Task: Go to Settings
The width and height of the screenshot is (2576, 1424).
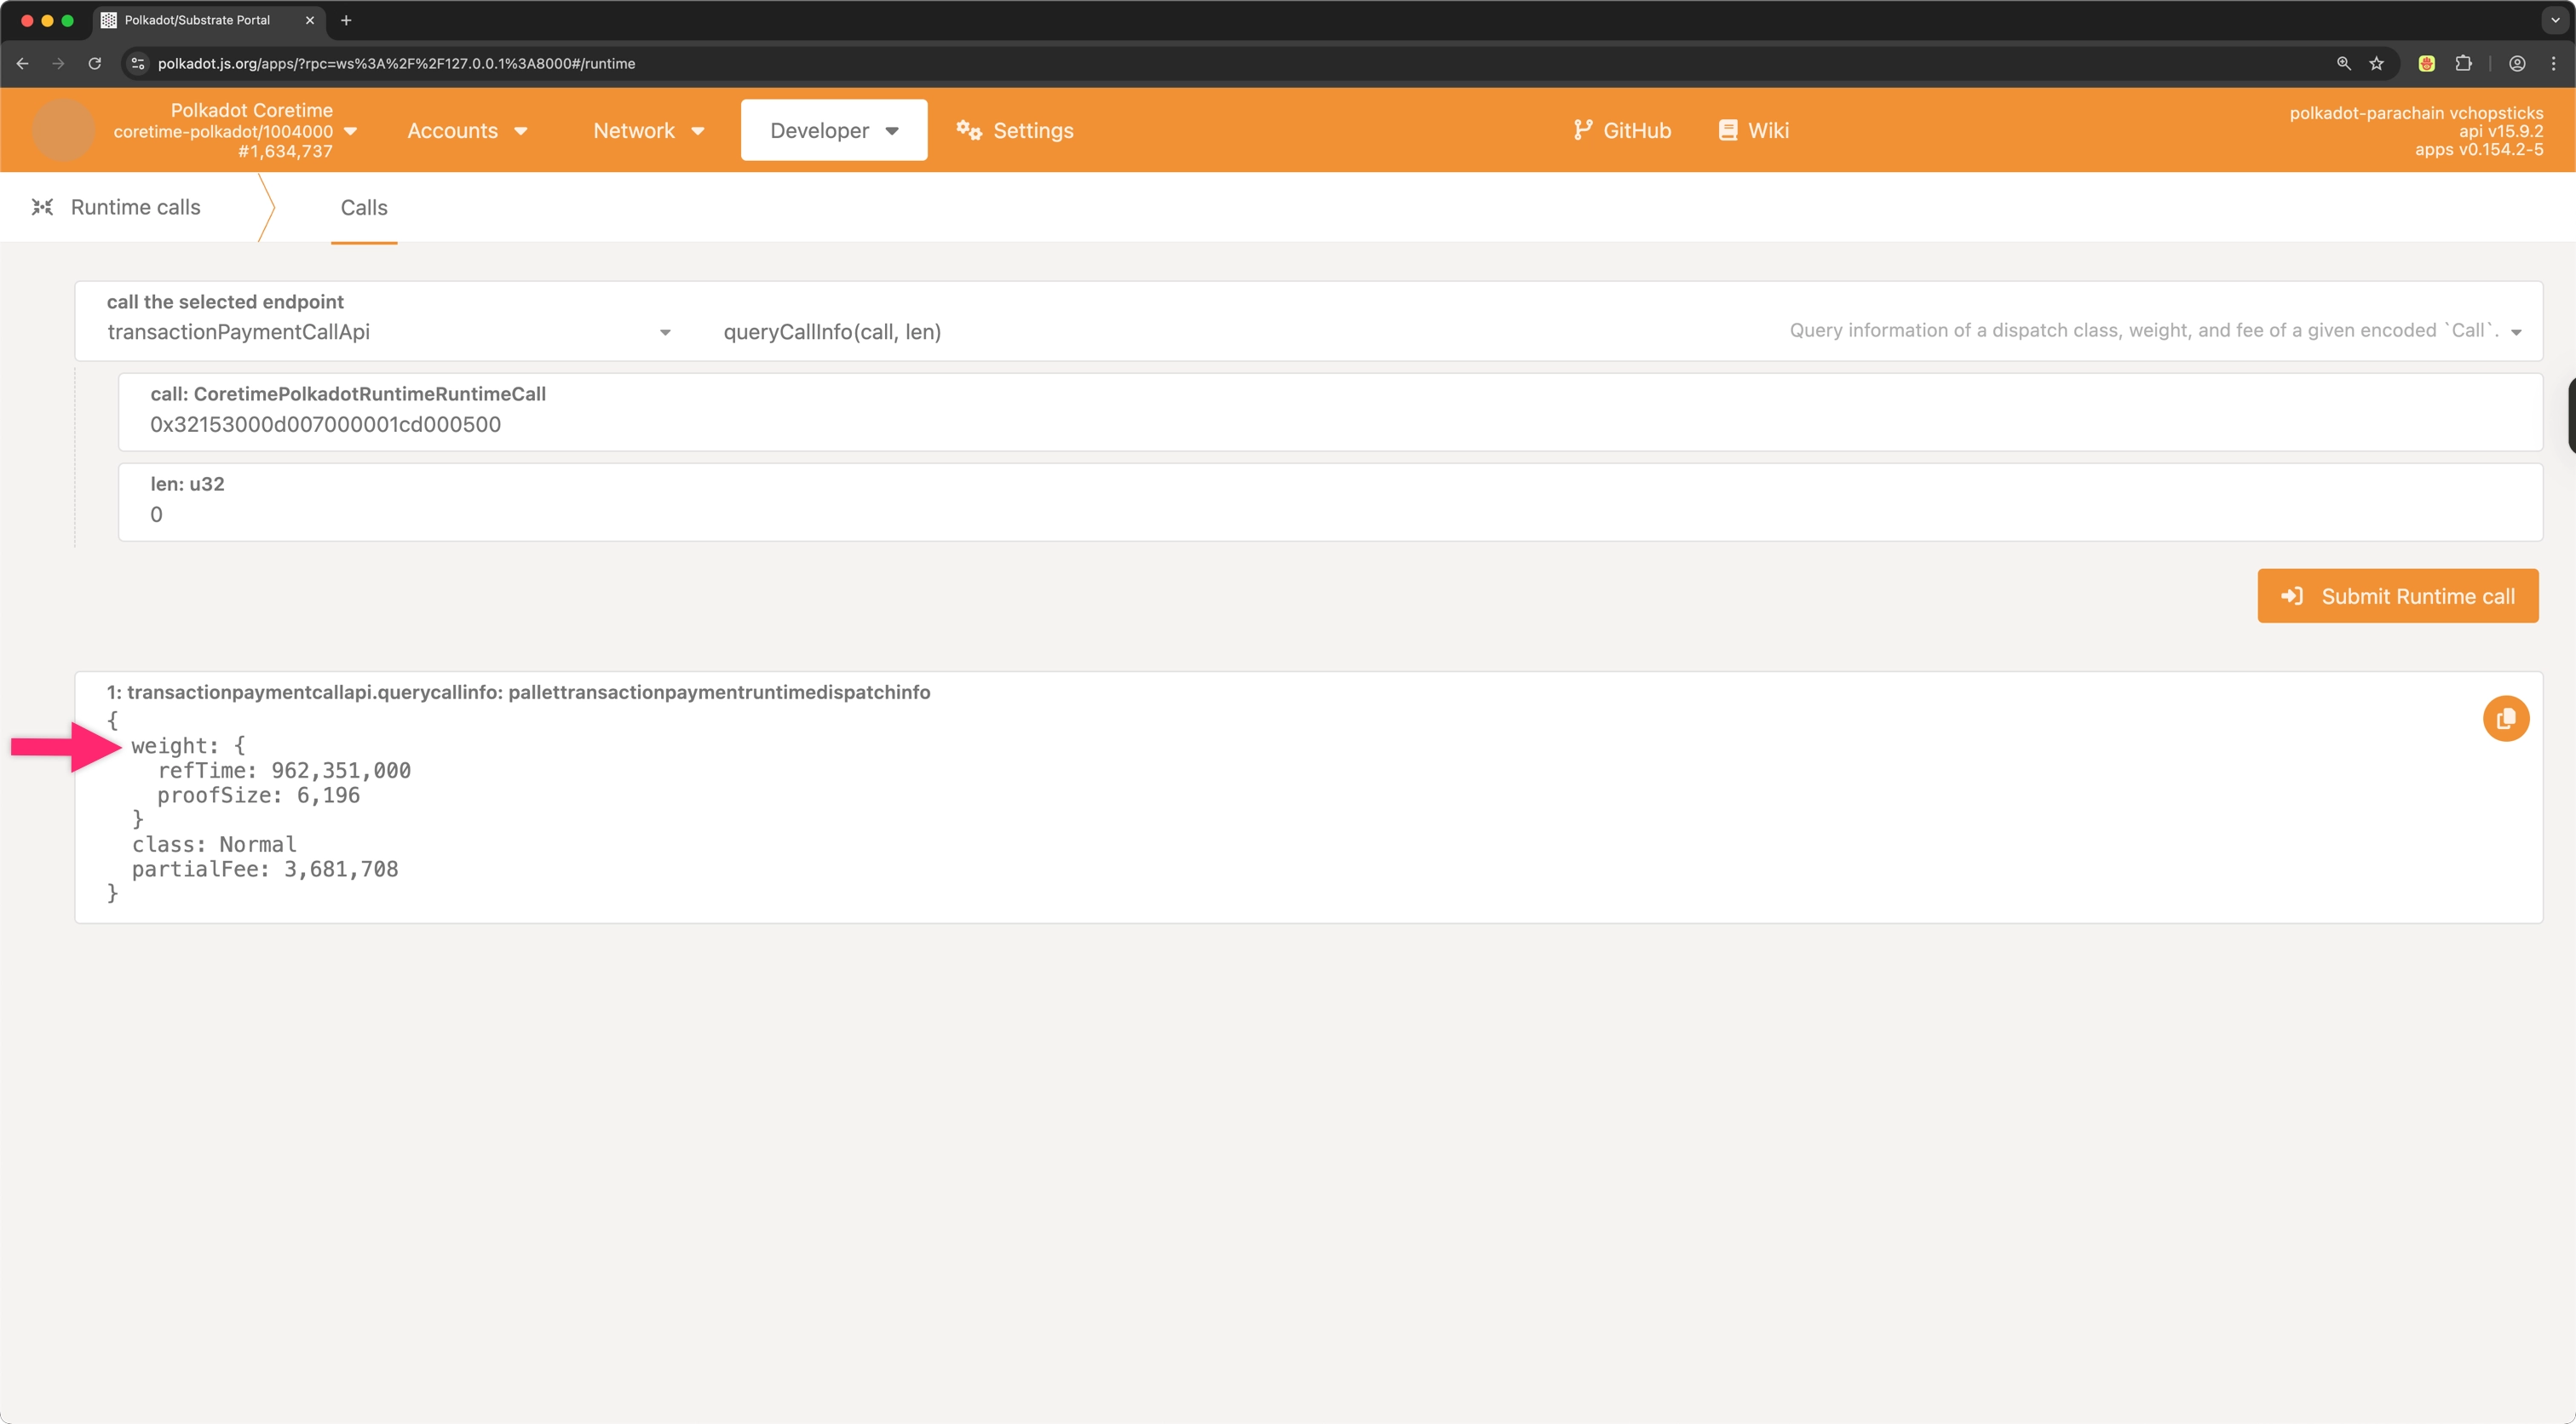Action: coord(1014,130)
